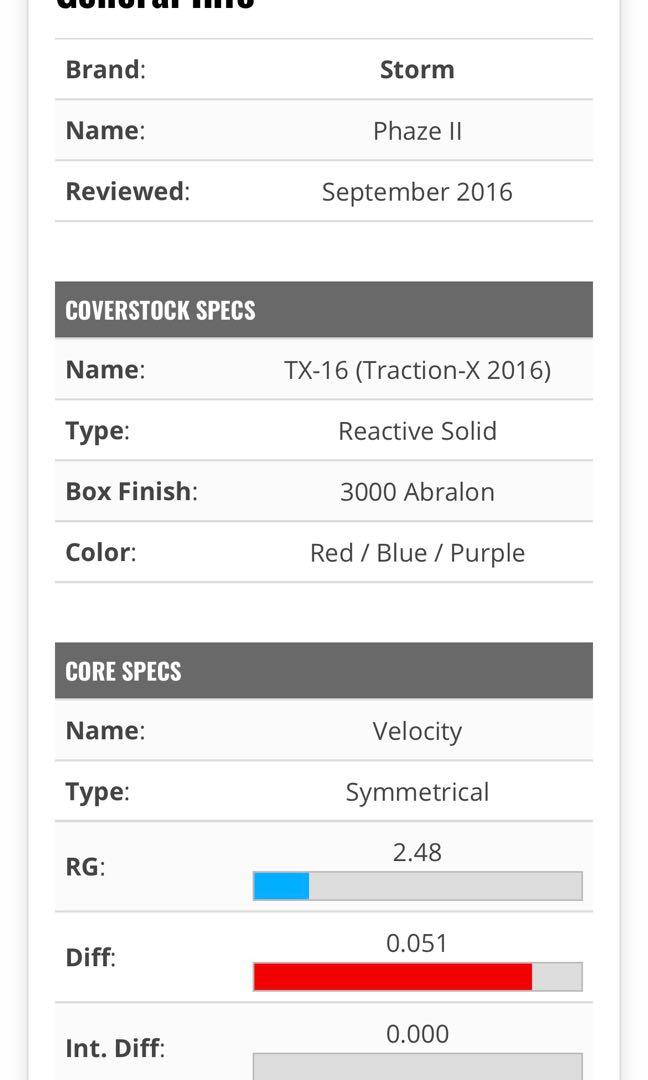Click the Reviewed label

(x=127, y=192)
